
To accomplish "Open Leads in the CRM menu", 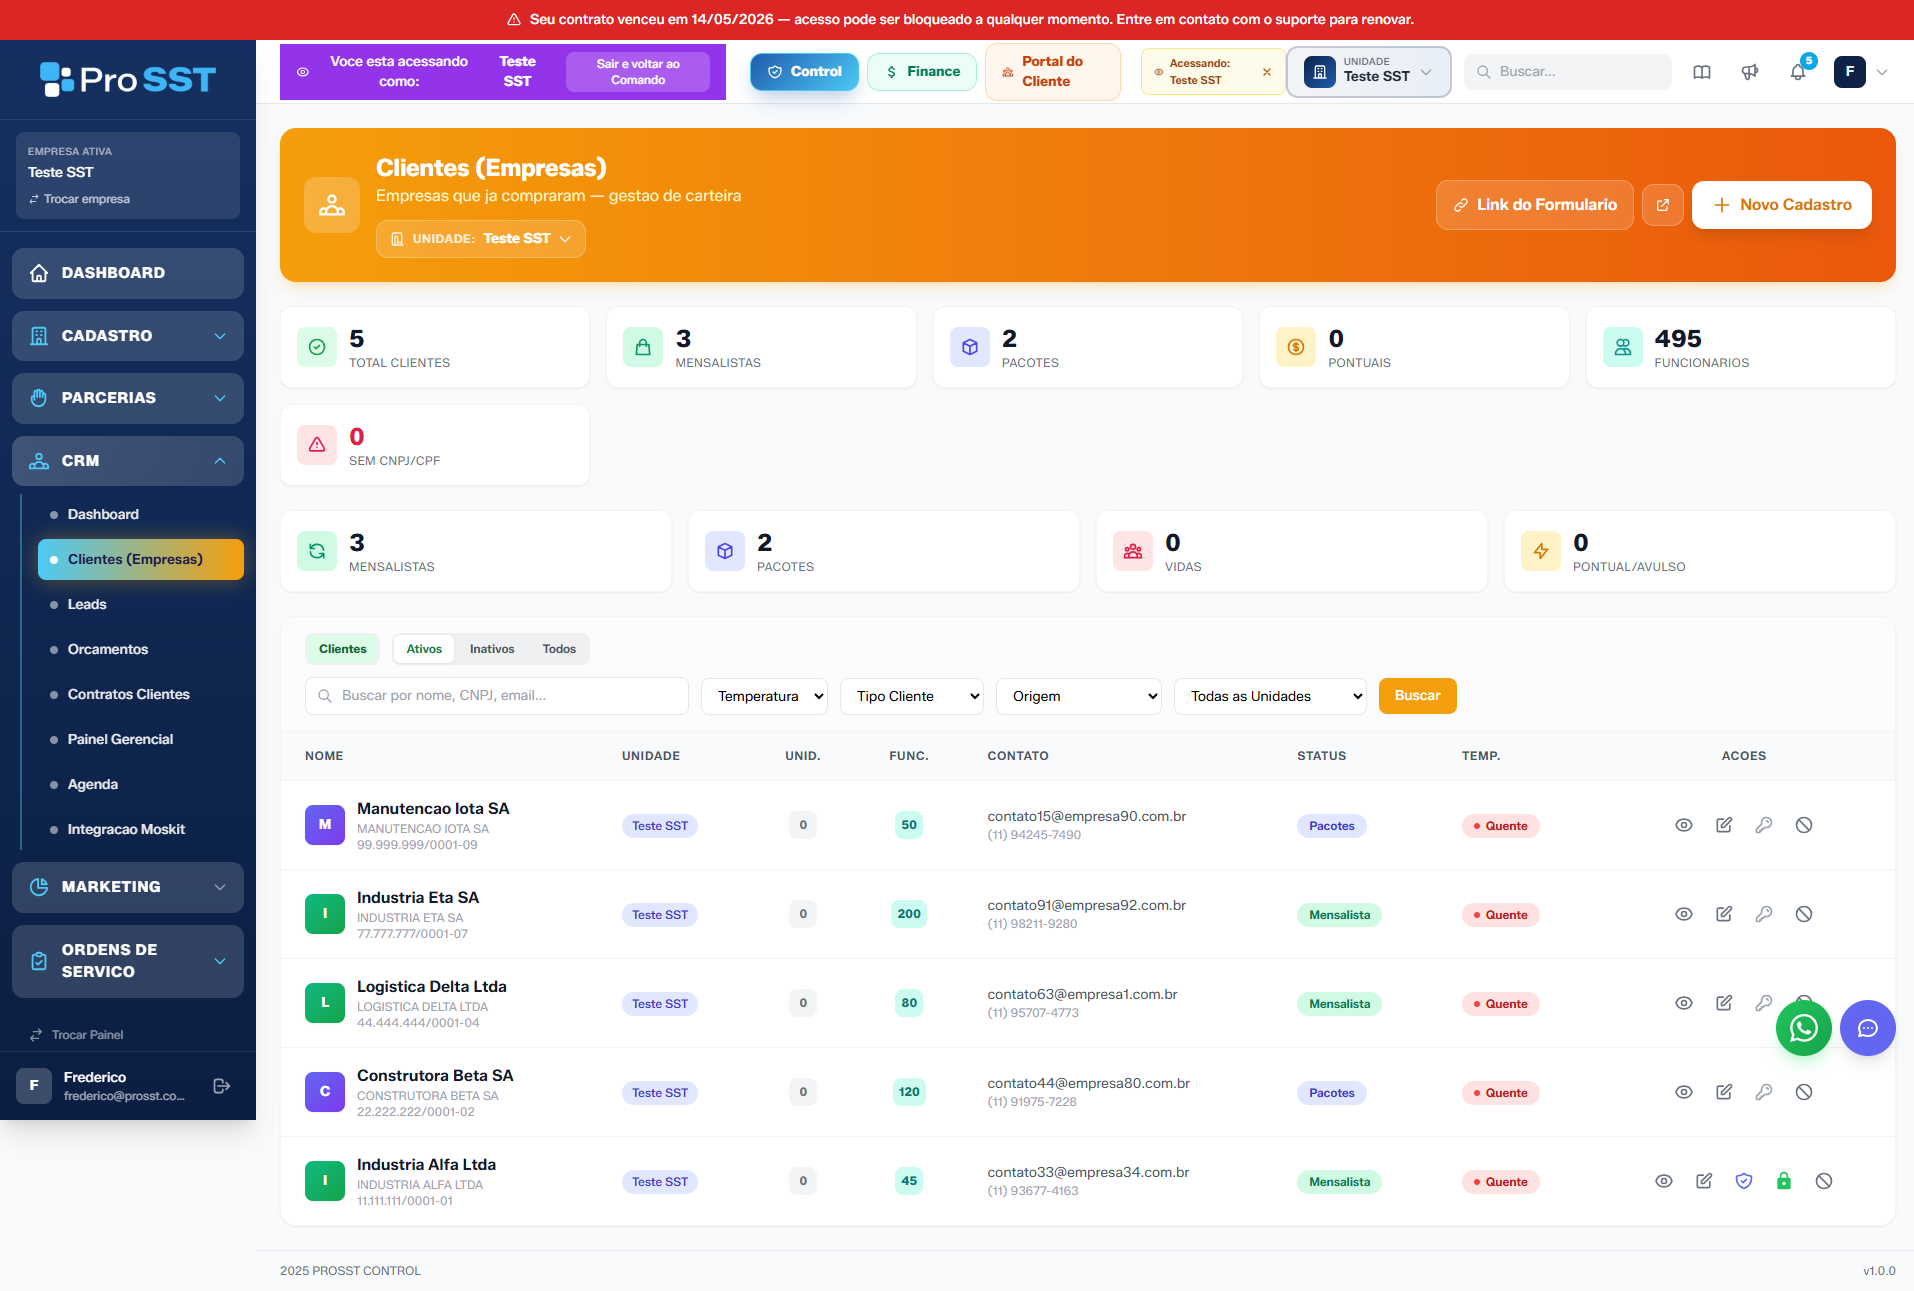I will pyautogui.click(x=87, y=604).
